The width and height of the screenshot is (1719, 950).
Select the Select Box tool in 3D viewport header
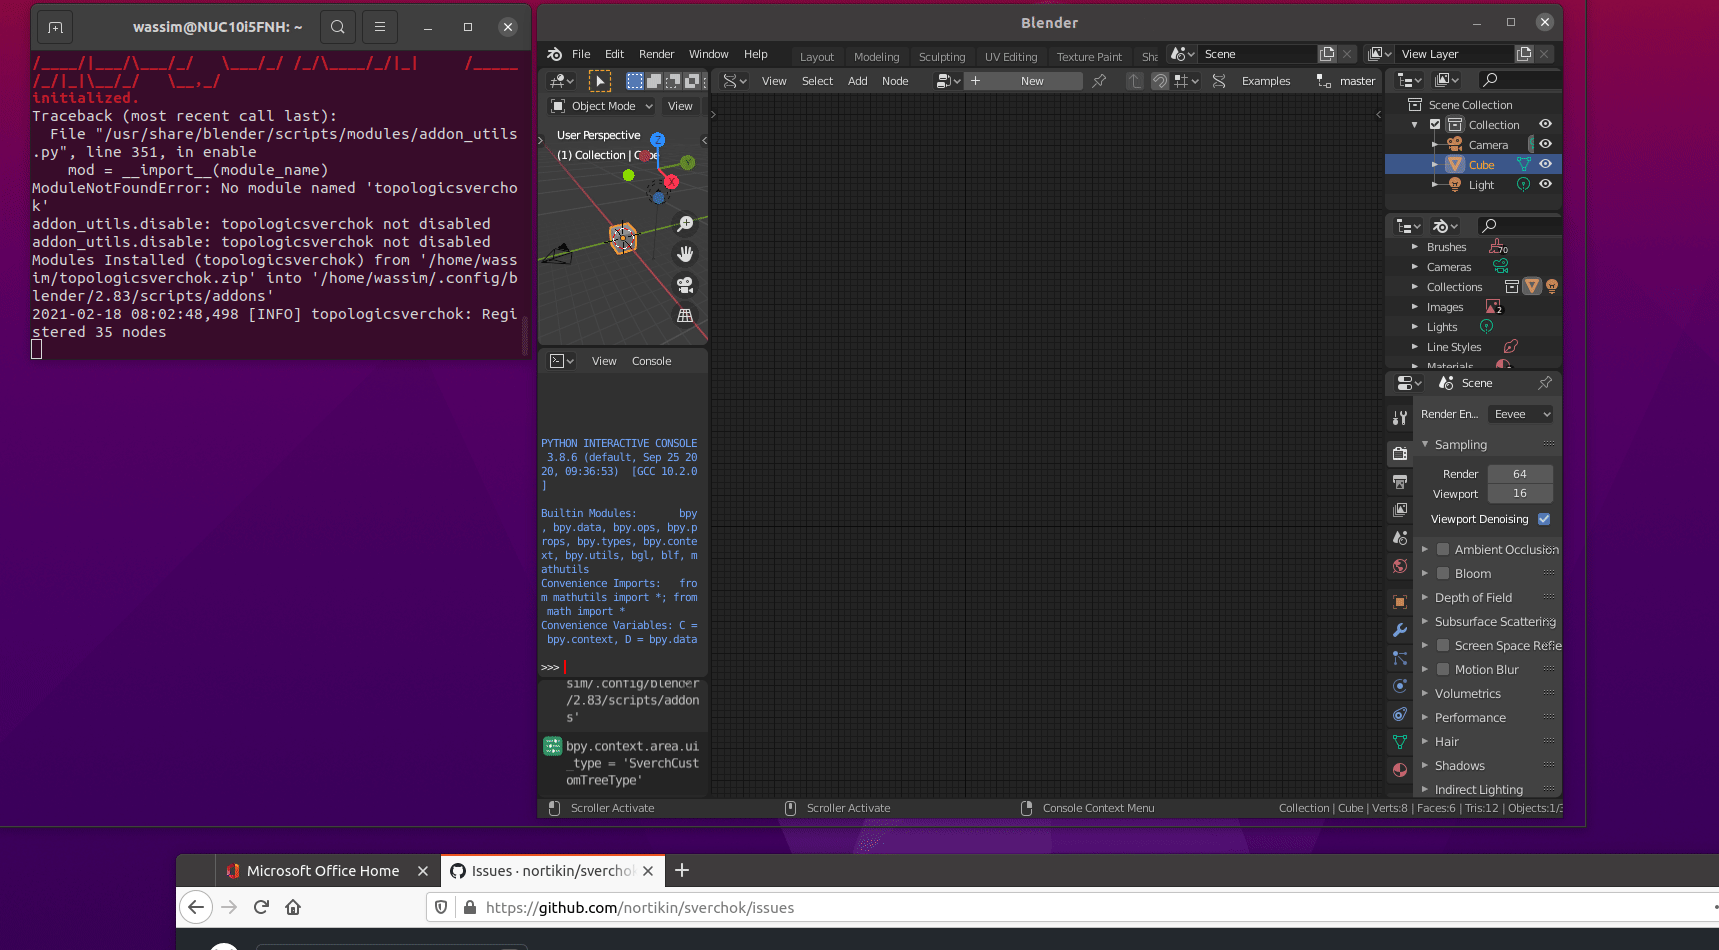click(x=600, y=81)
